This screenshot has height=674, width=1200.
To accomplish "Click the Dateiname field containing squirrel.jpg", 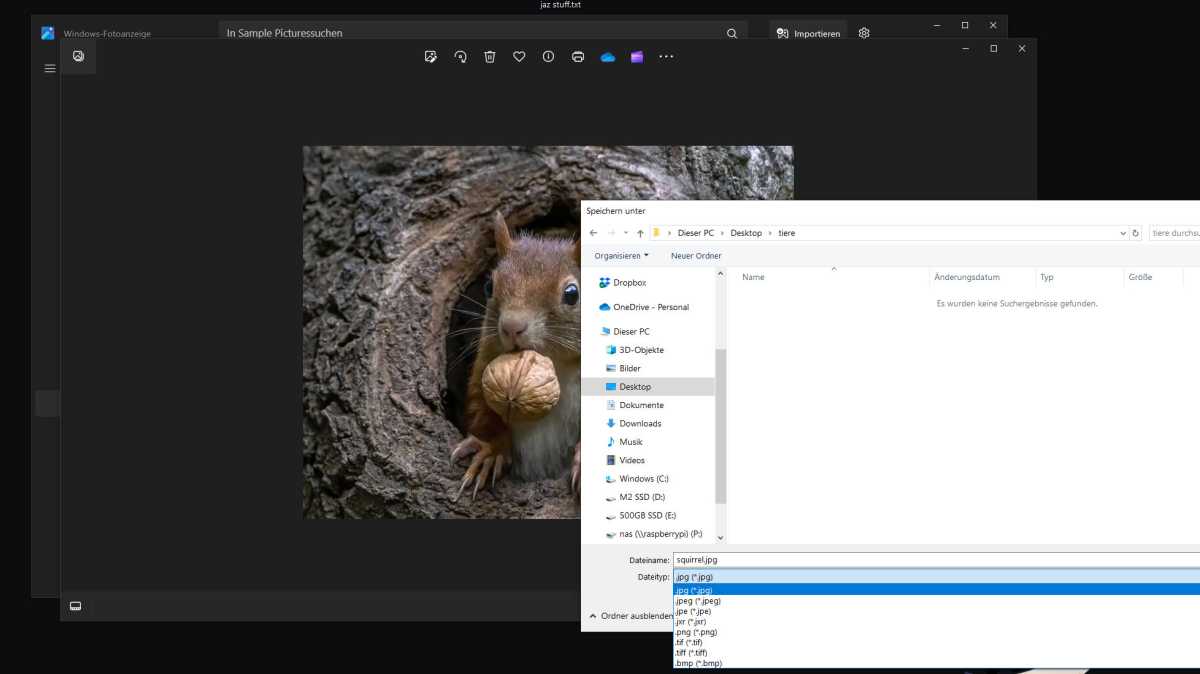I will [936, 560].
